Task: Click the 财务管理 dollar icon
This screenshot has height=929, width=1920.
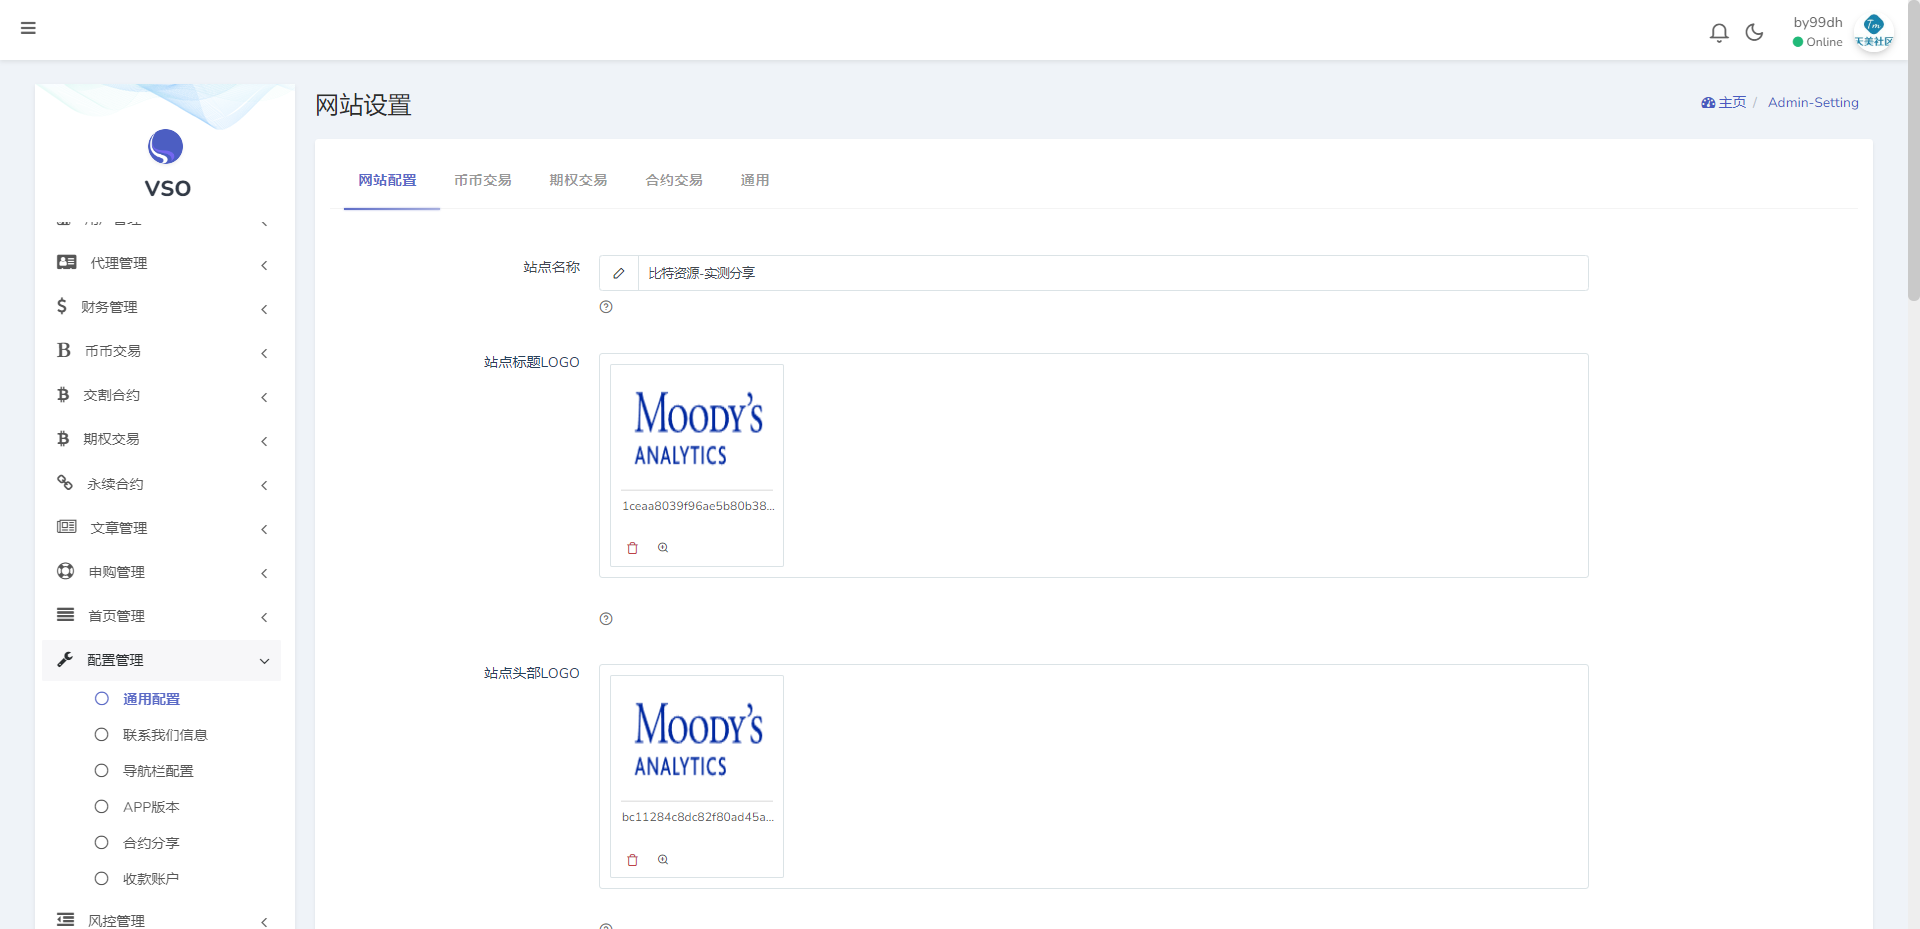Action: click(x=62, y=306)
